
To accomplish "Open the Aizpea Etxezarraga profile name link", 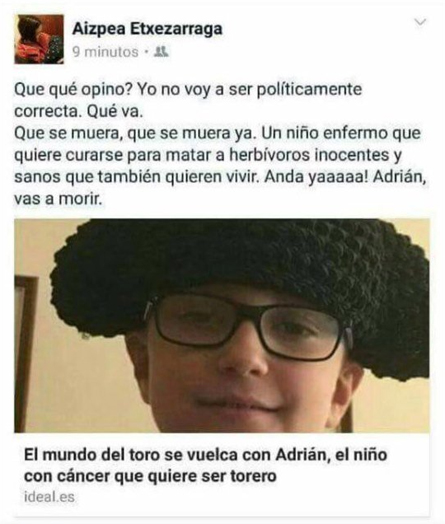I will [x=147, y=29].
